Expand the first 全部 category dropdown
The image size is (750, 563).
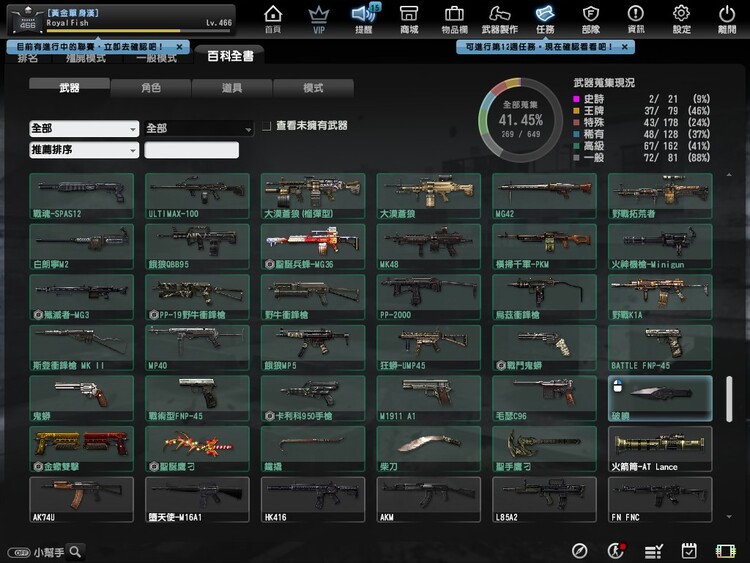pyautogui.click(x=84, y=128)
